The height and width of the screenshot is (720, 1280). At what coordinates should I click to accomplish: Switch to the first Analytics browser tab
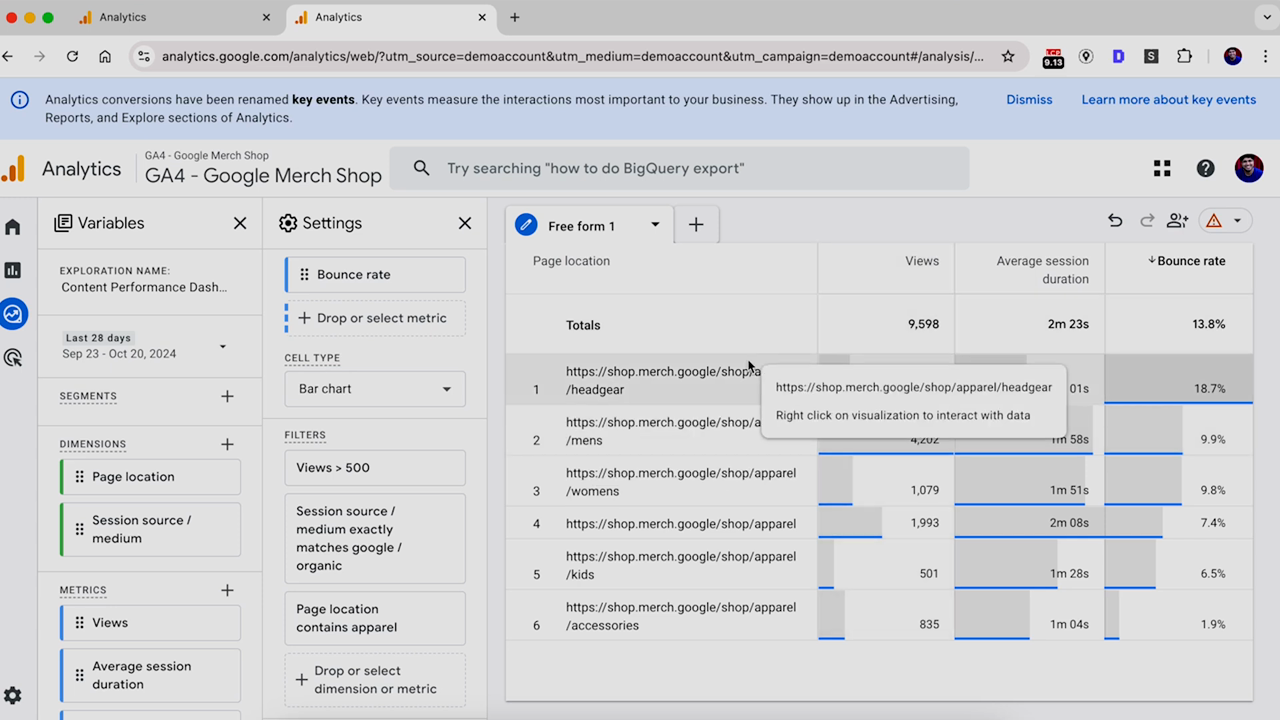175,17
